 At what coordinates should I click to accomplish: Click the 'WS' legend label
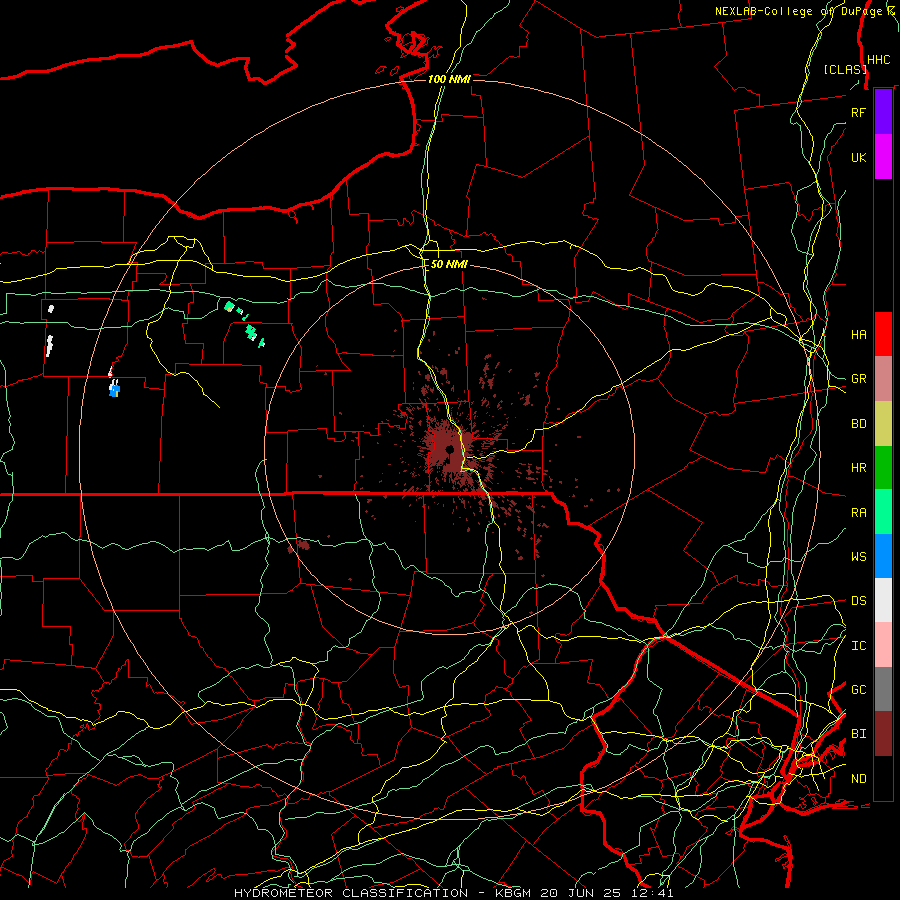tap(858, 557)
